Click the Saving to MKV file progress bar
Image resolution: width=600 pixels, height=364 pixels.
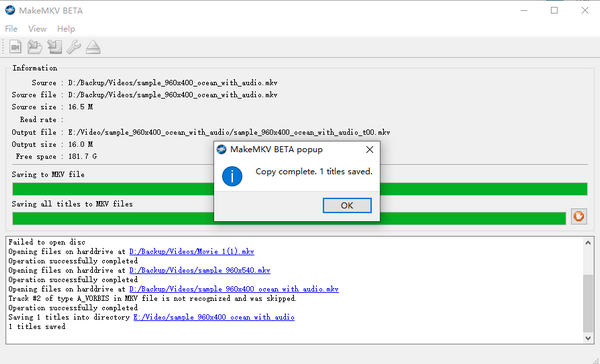pos(300,189)
